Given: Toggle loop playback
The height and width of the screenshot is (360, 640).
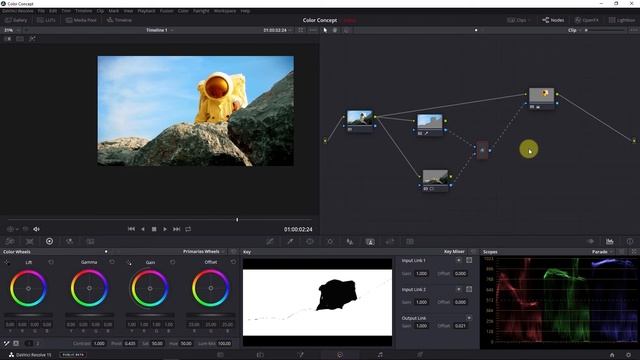Looking at the screenshot, I should (x=188, y=229).
